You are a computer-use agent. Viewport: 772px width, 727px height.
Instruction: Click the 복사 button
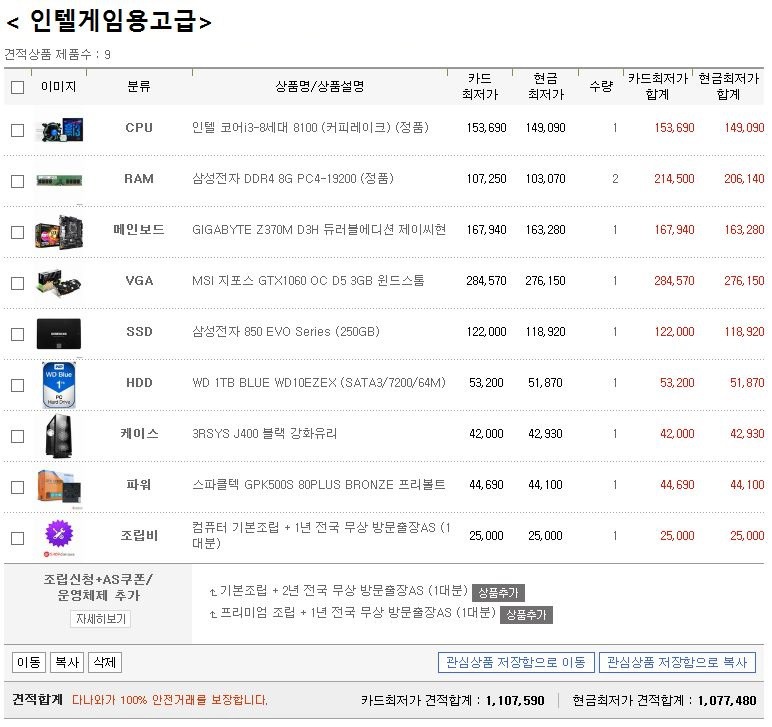67,663
